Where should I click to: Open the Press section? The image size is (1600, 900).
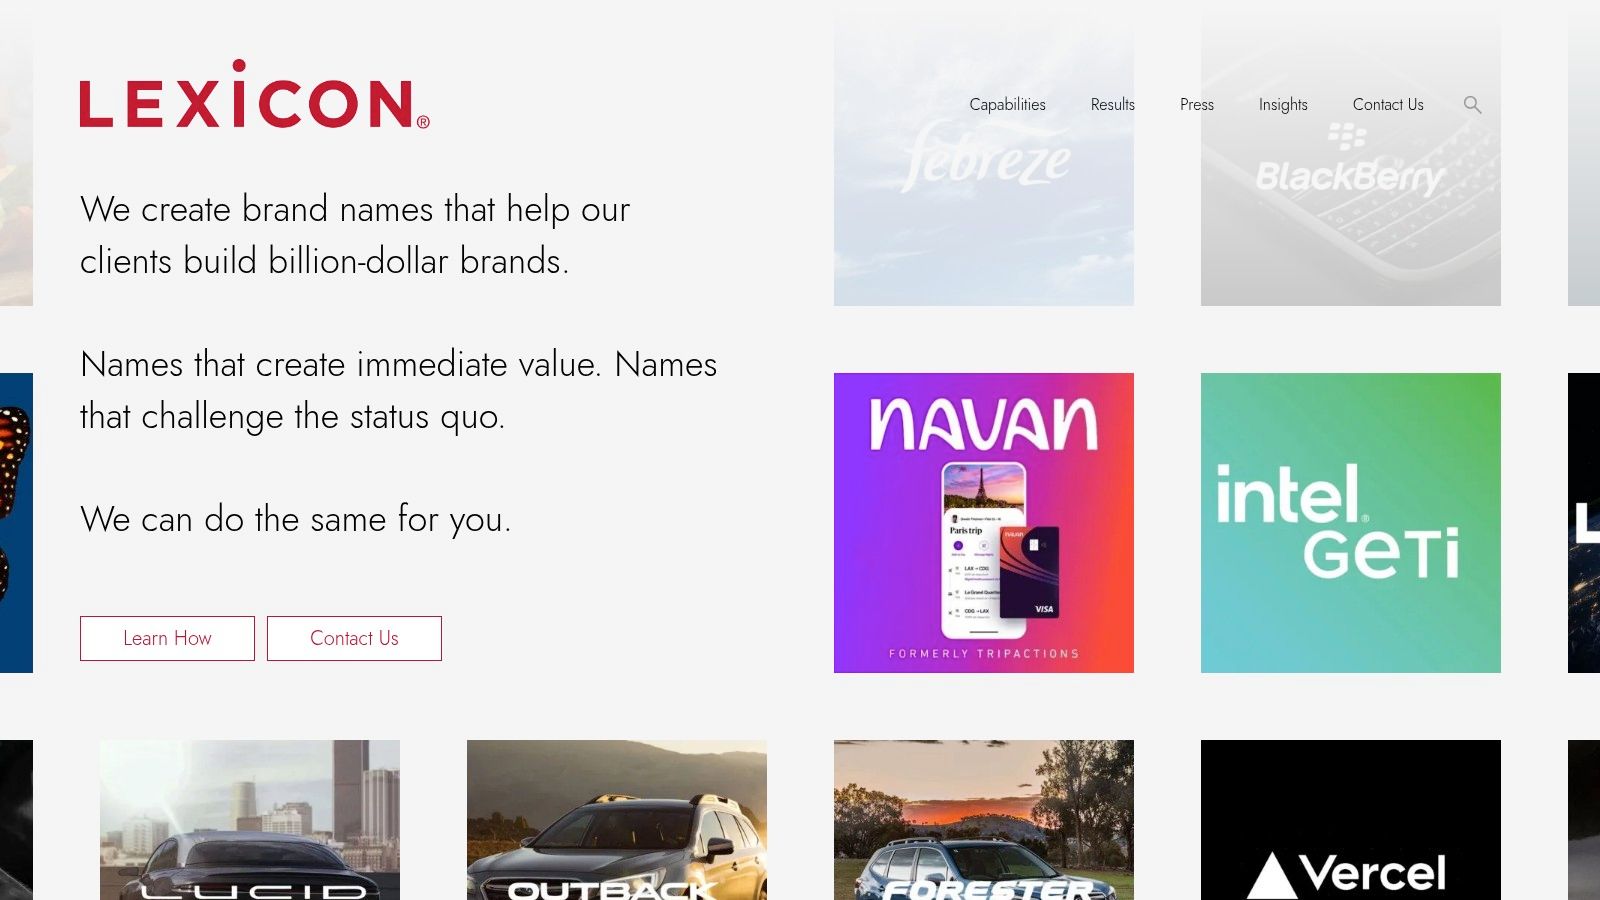point(1196,104)
